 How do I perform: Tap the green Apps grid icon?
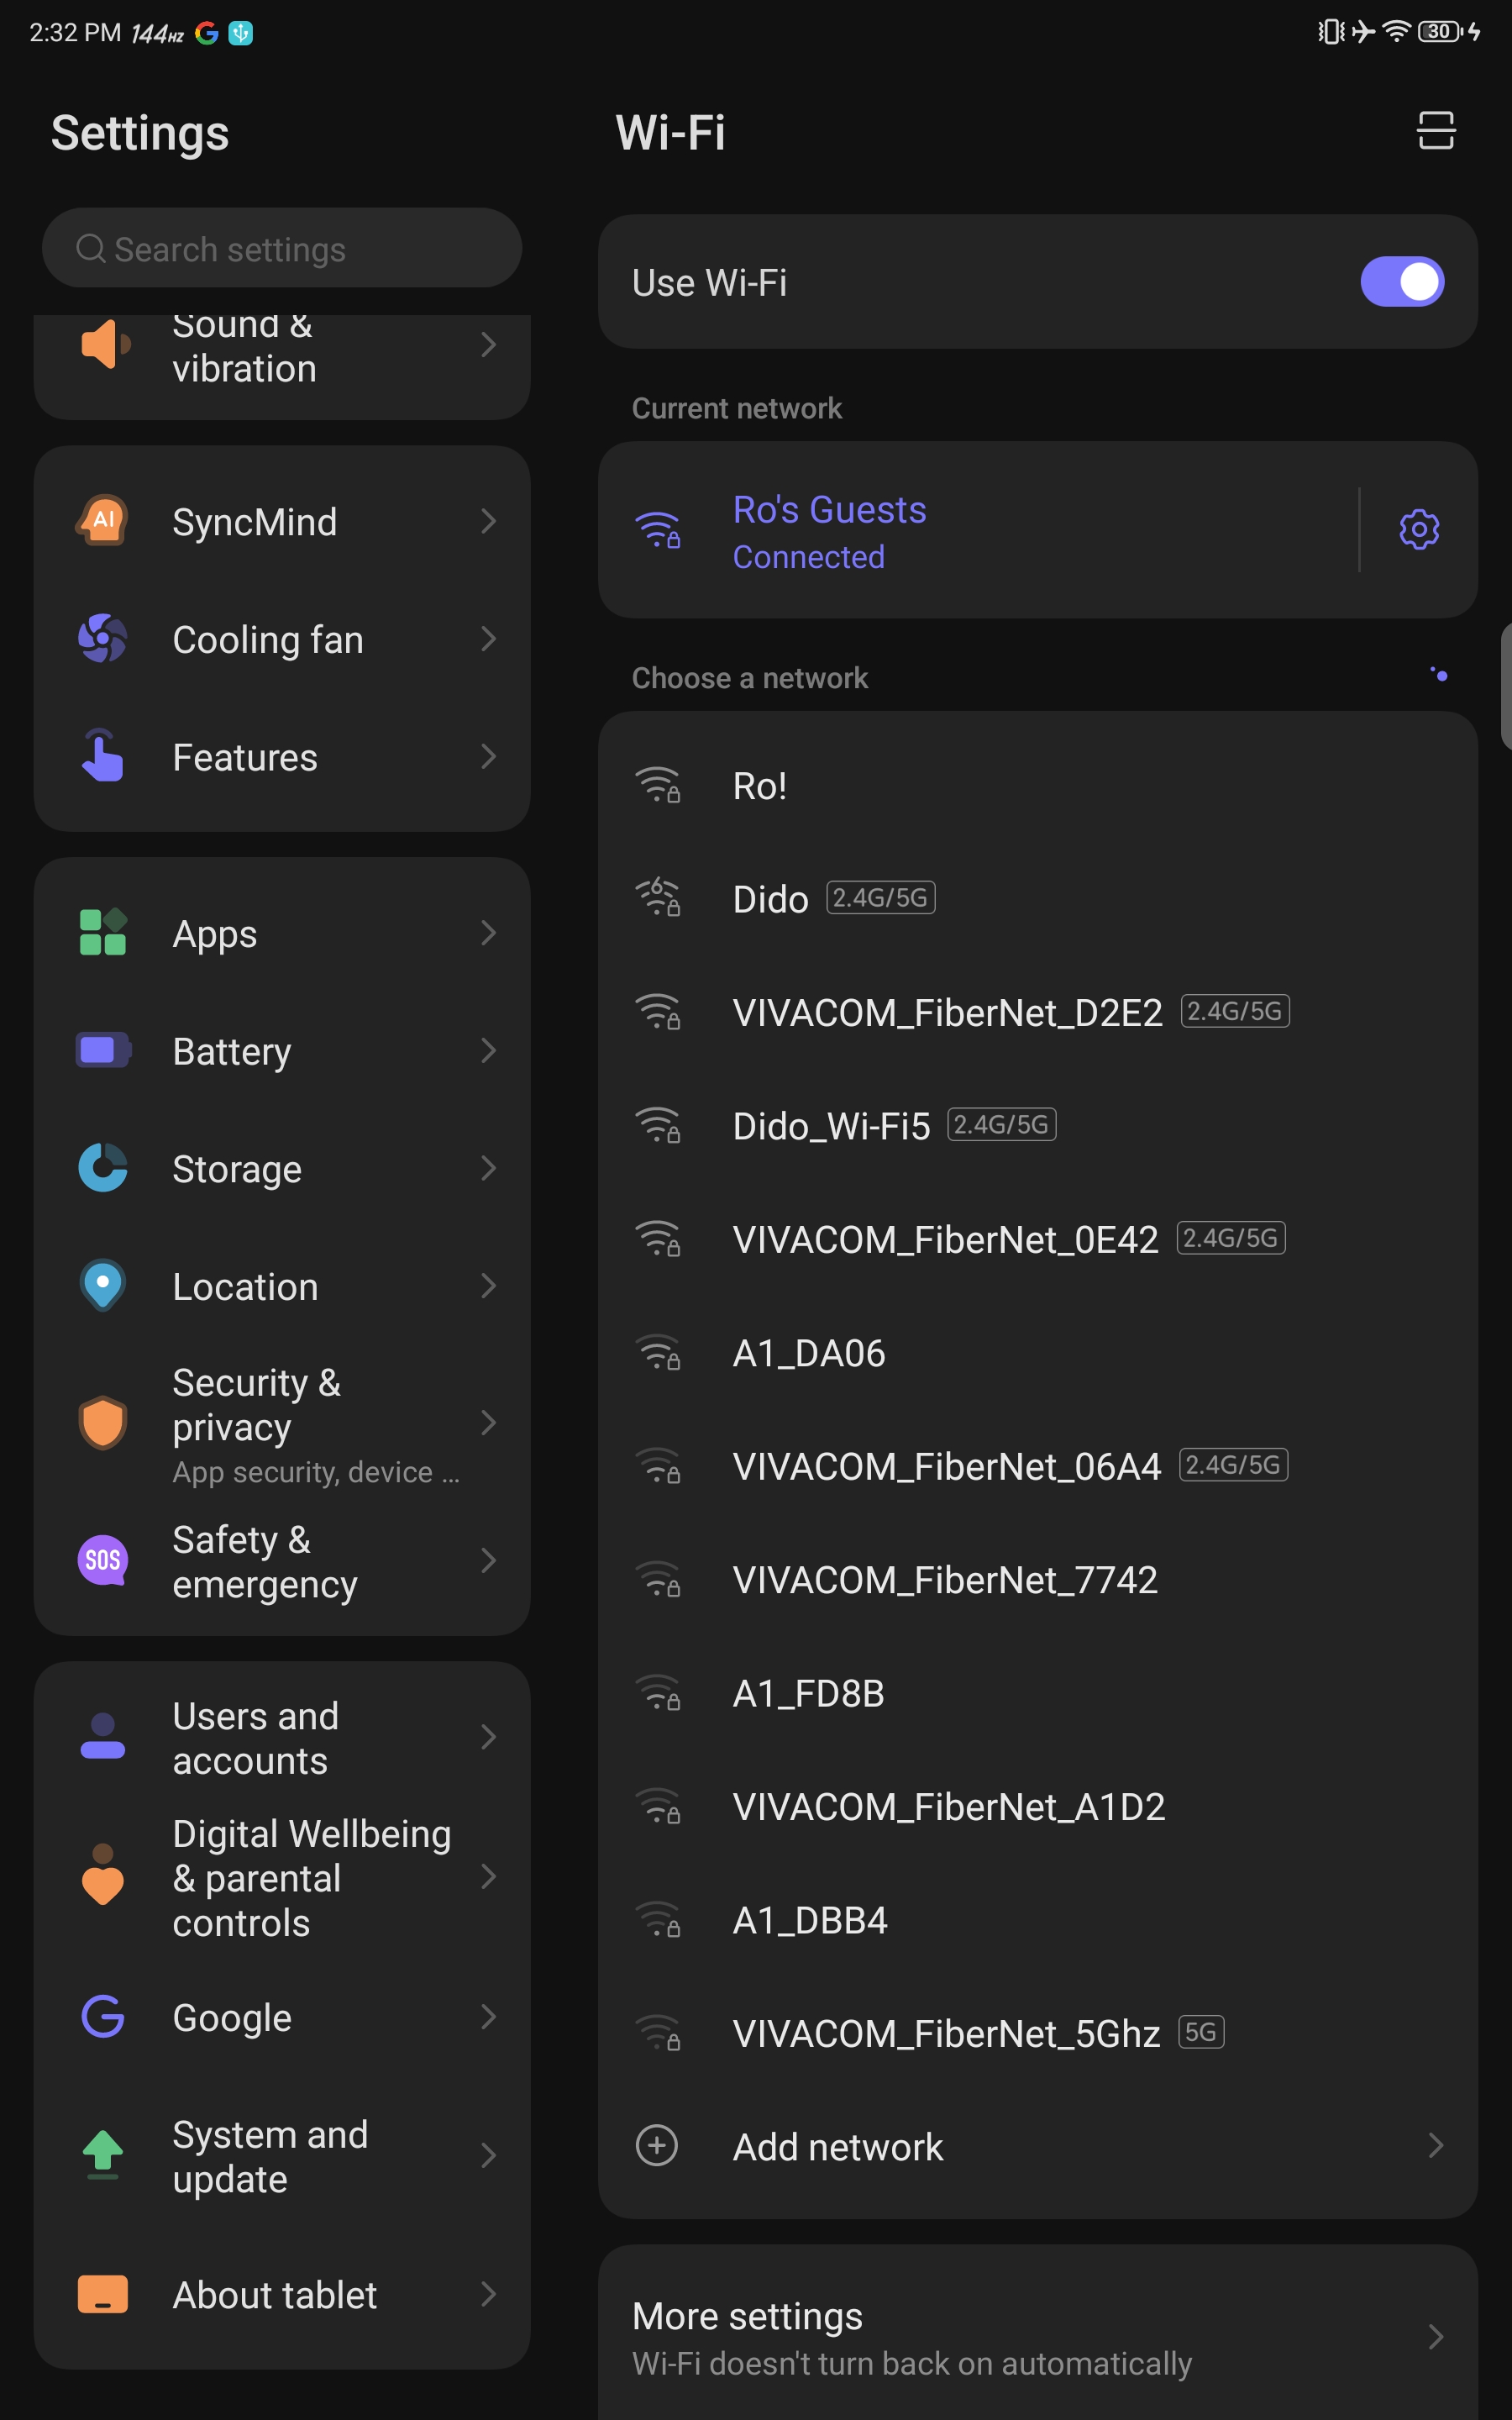pyautogui.click(x=103, y=932)
